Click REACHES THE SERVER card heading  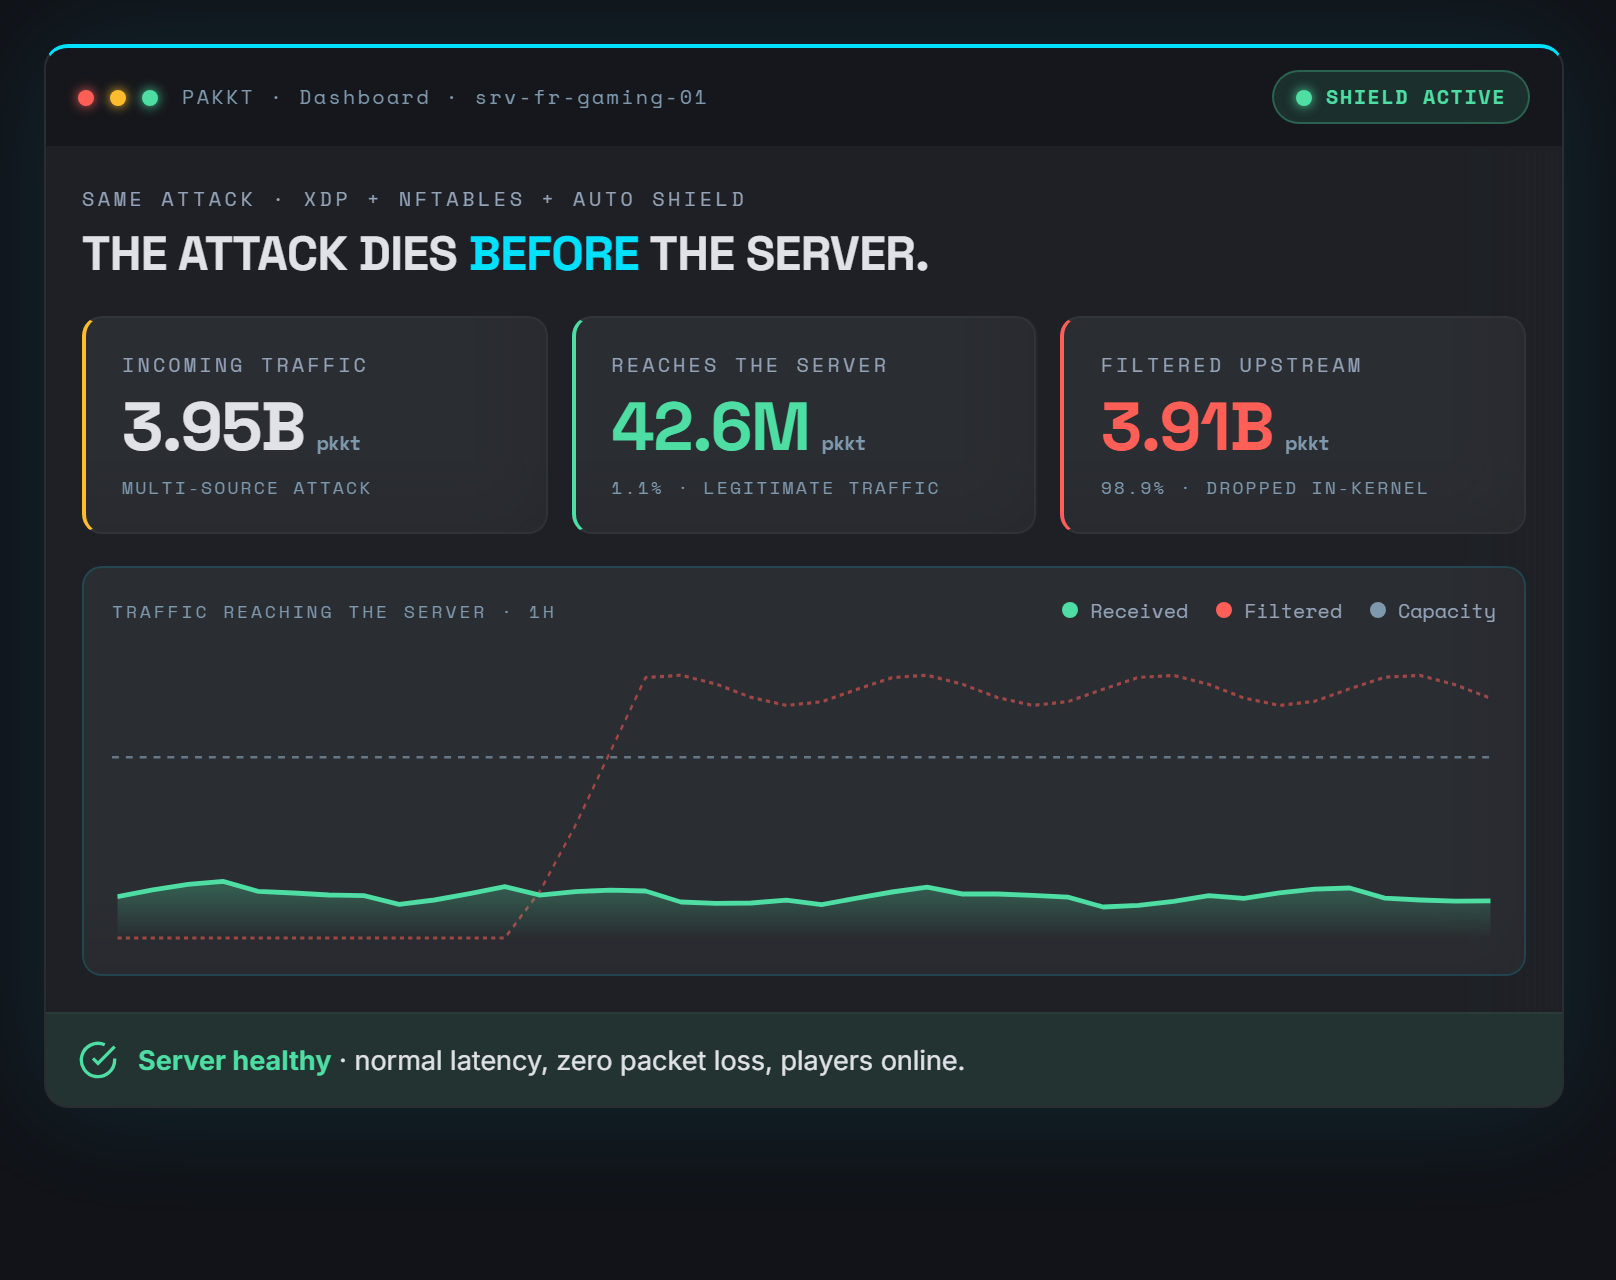[749, 365]
